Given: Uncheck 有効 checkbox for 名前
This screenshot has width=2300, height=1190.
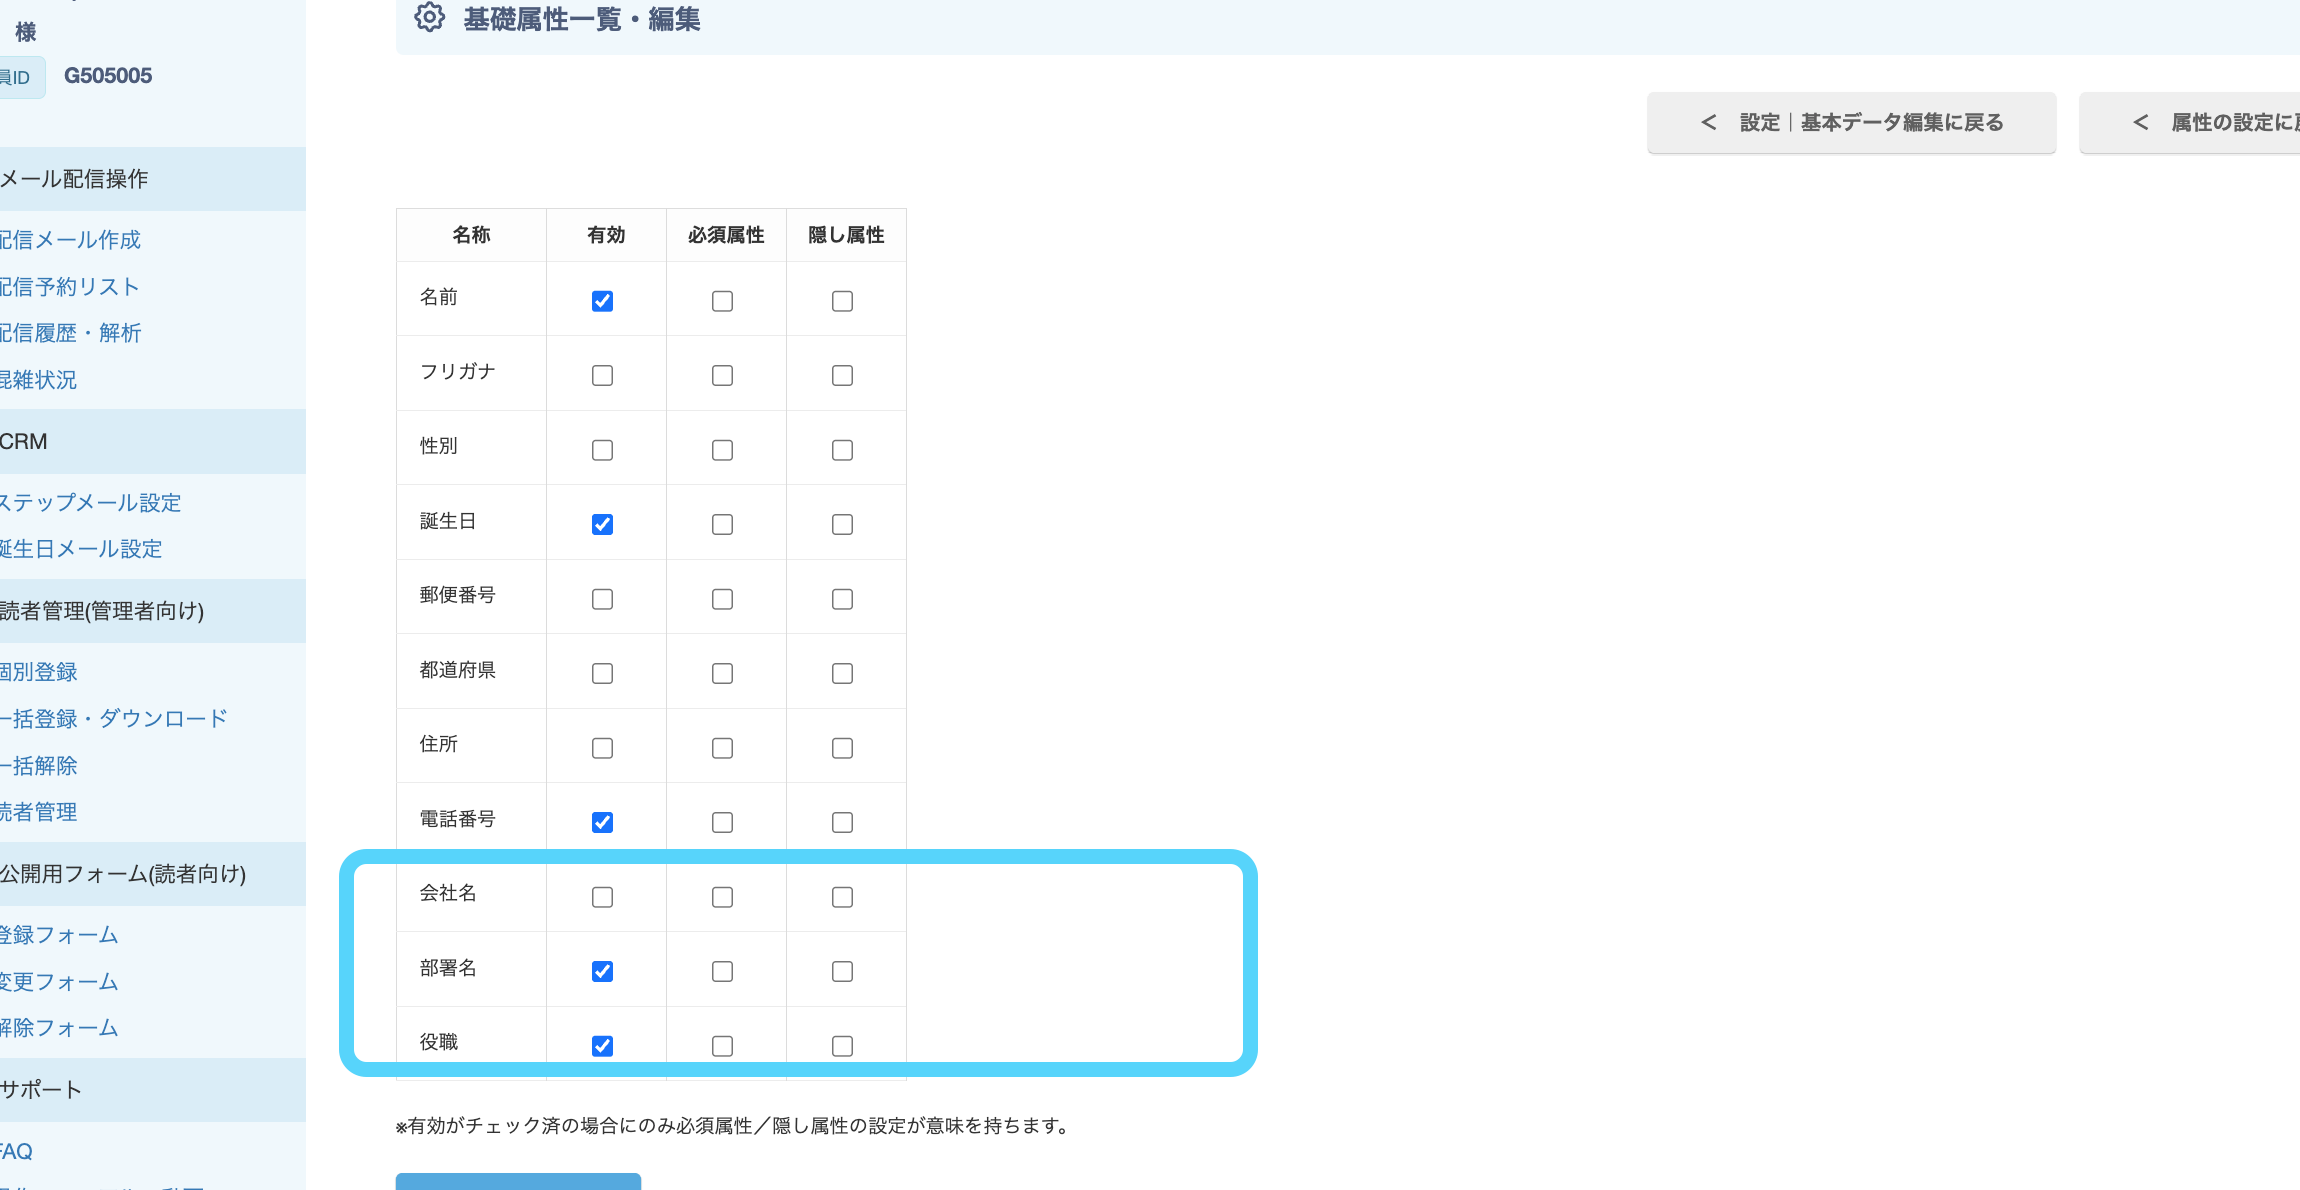Looking at the screenshot, I should pyautogui.click(x=602, y=301).
